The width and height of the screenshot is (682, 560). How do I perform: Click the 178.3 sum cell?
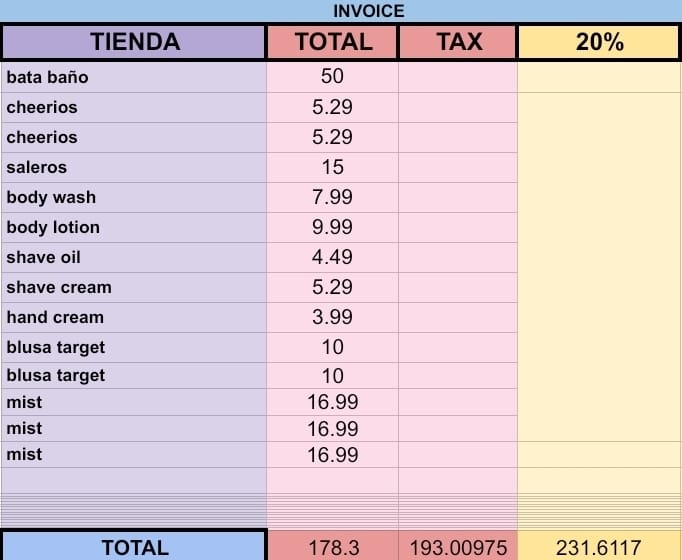[x=333, y=547]
